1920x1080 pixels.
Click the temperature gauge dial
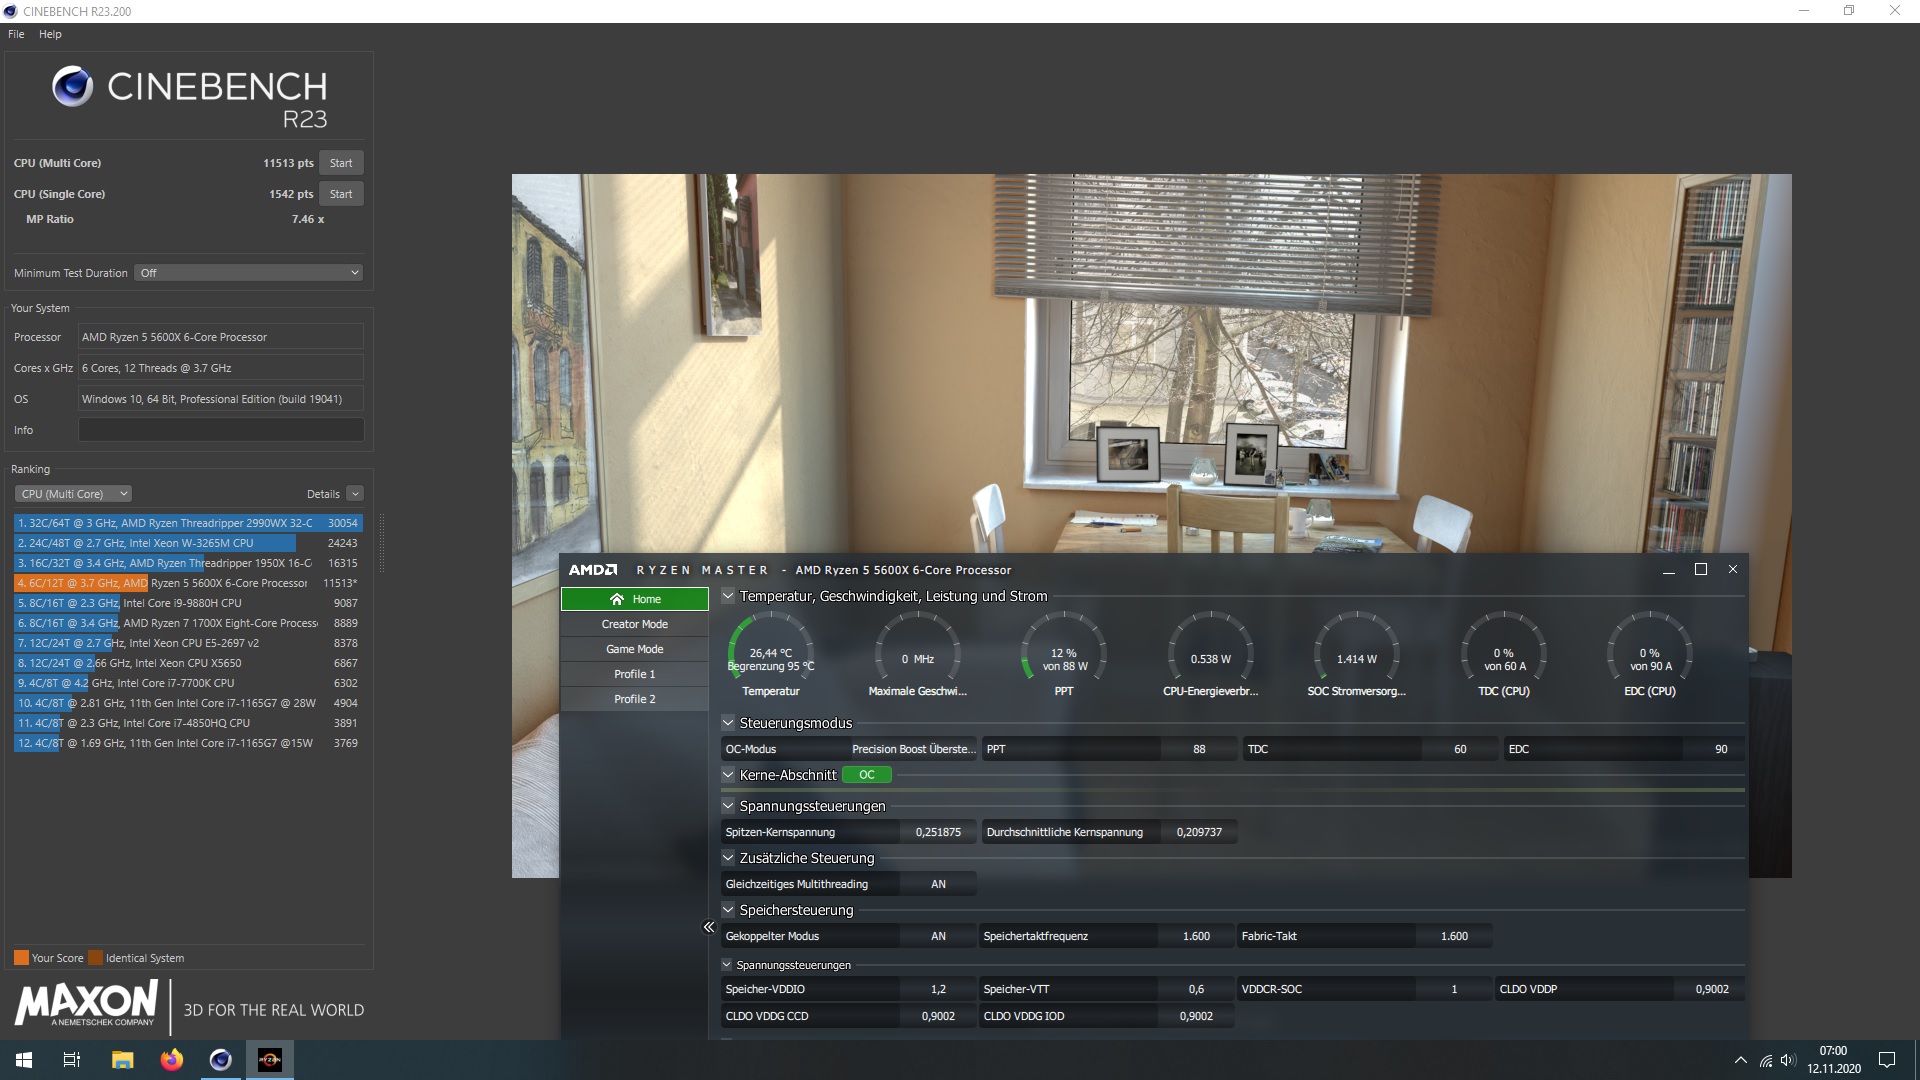(x=770, y=654)
